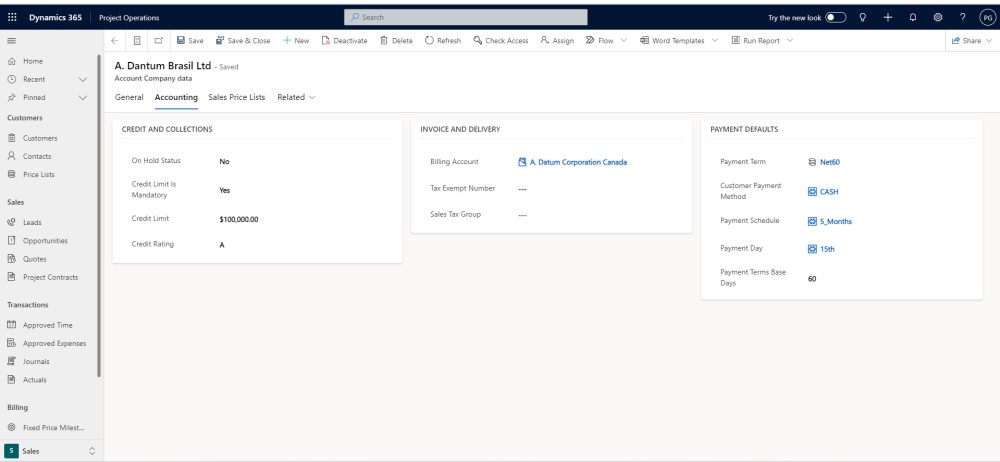Click the plus quick create icon

(888, 18)
